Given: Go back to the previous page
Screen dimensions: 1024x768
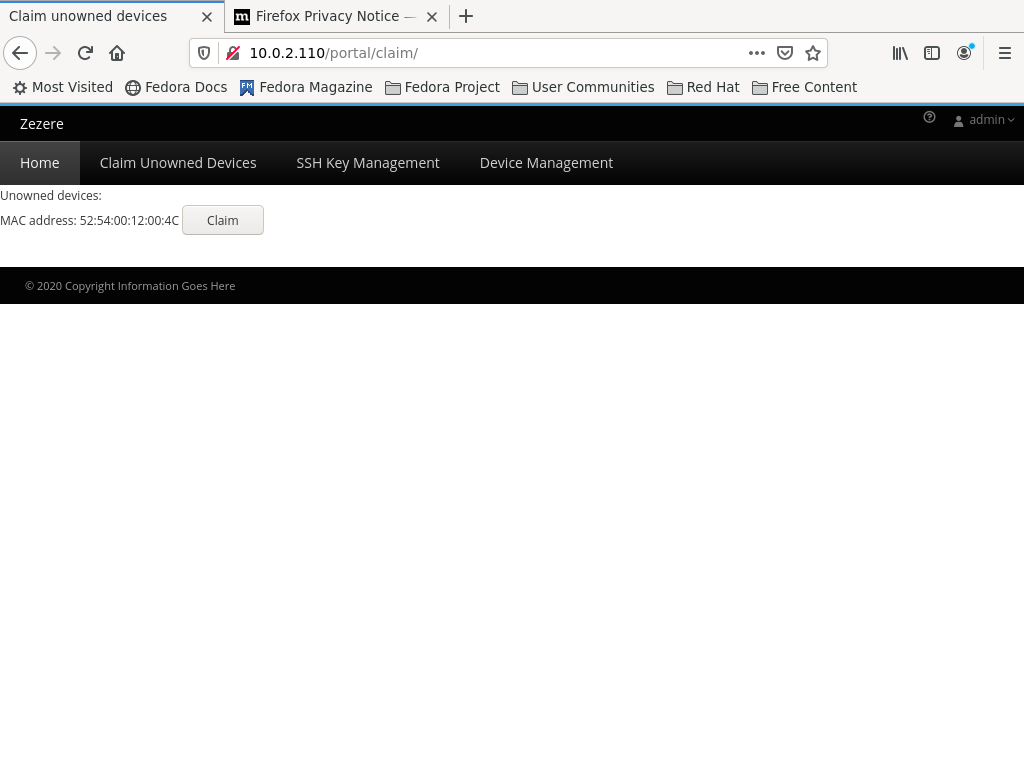Looking at the screenshot, I should coord(20,53).
